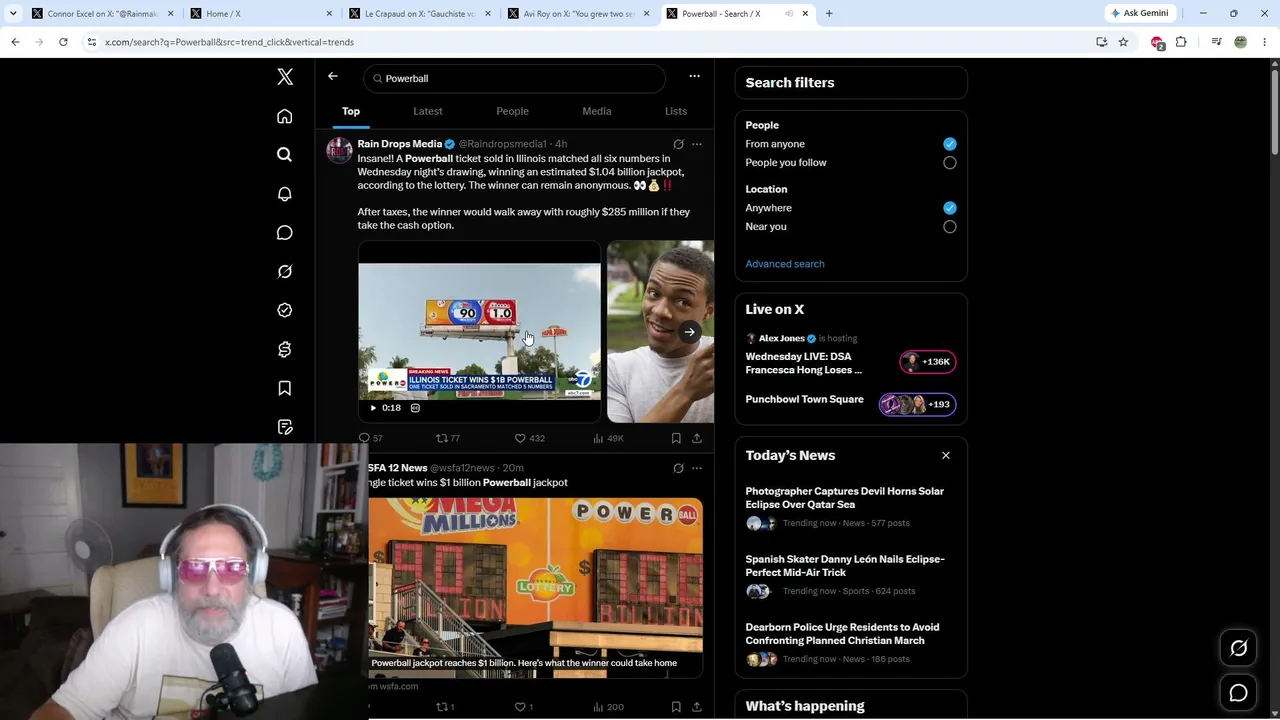
Task: Click the back arrow beside the search box
Action: [333, 77]
